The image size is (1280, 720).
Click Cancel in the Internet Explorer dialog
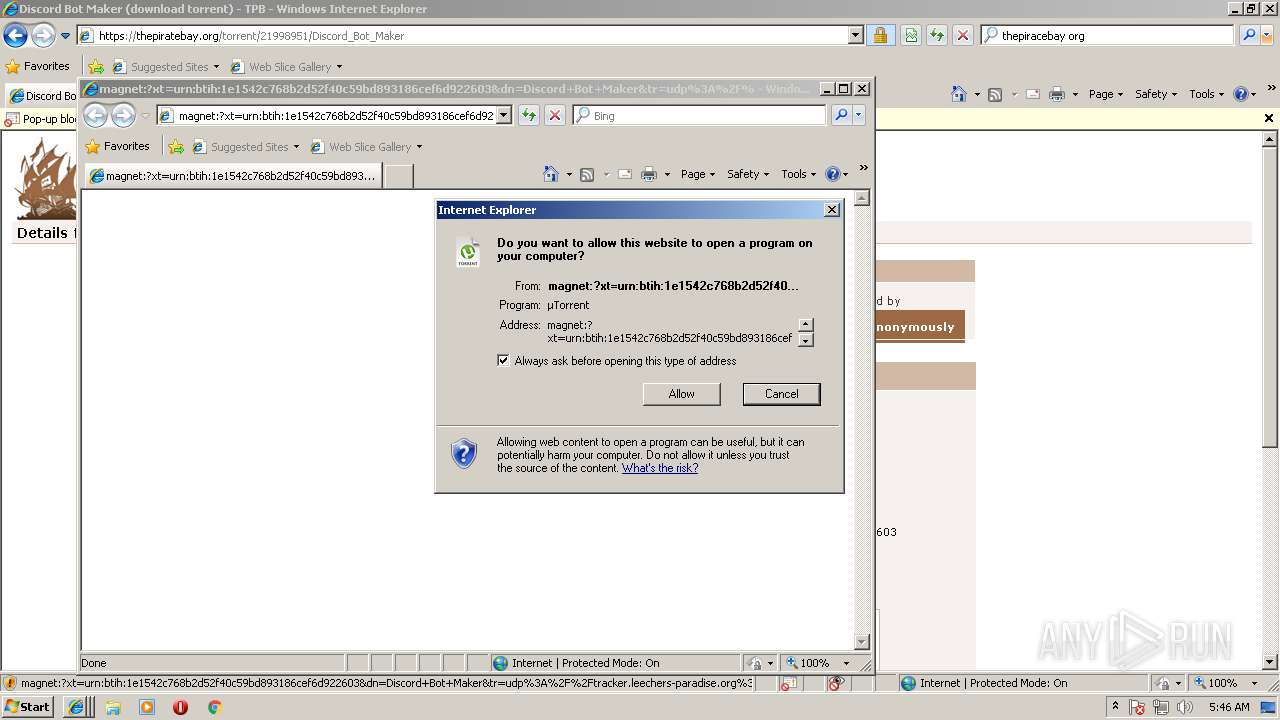(x=781, y=394)
